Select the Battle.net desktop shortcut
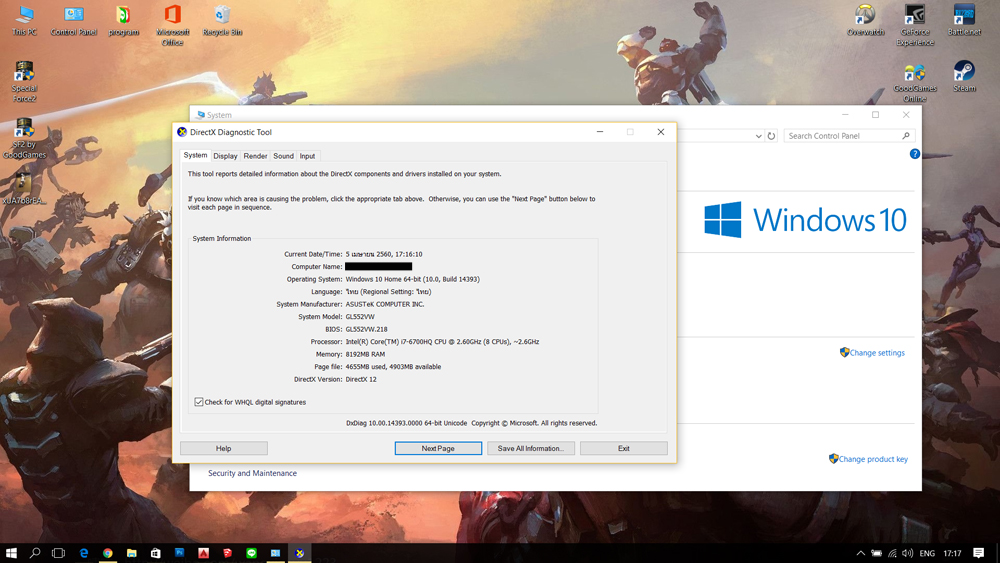 click(964, 20)
